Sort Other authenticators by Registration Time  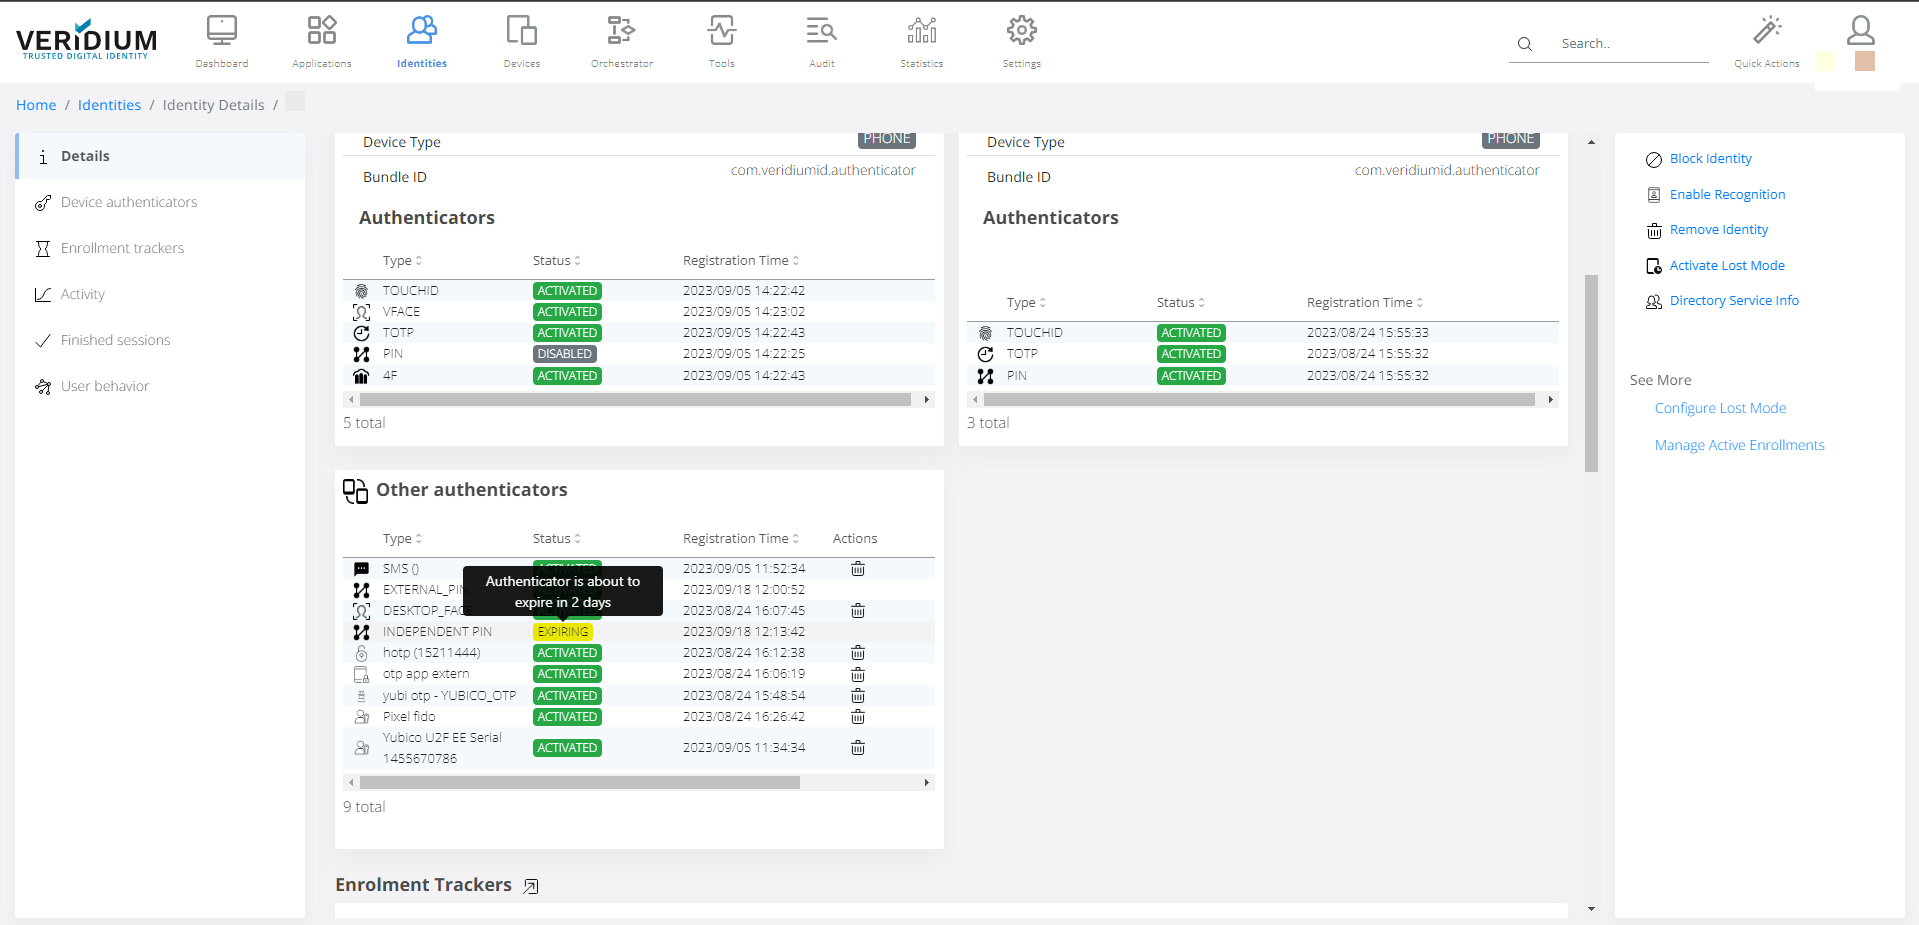pos(740,539)
